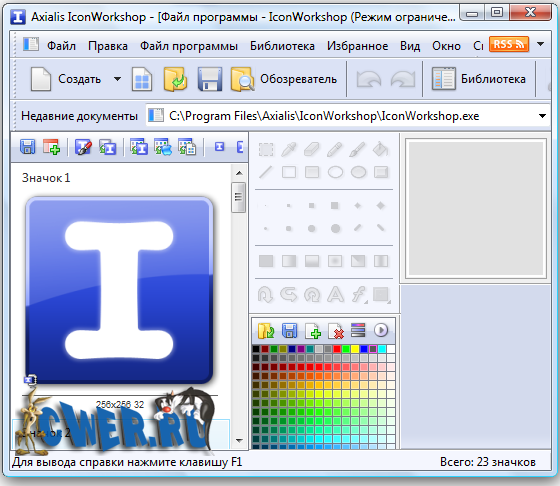Select the brush tool
This screenshot has width=560, height=486.
click(x=358, y=150)
